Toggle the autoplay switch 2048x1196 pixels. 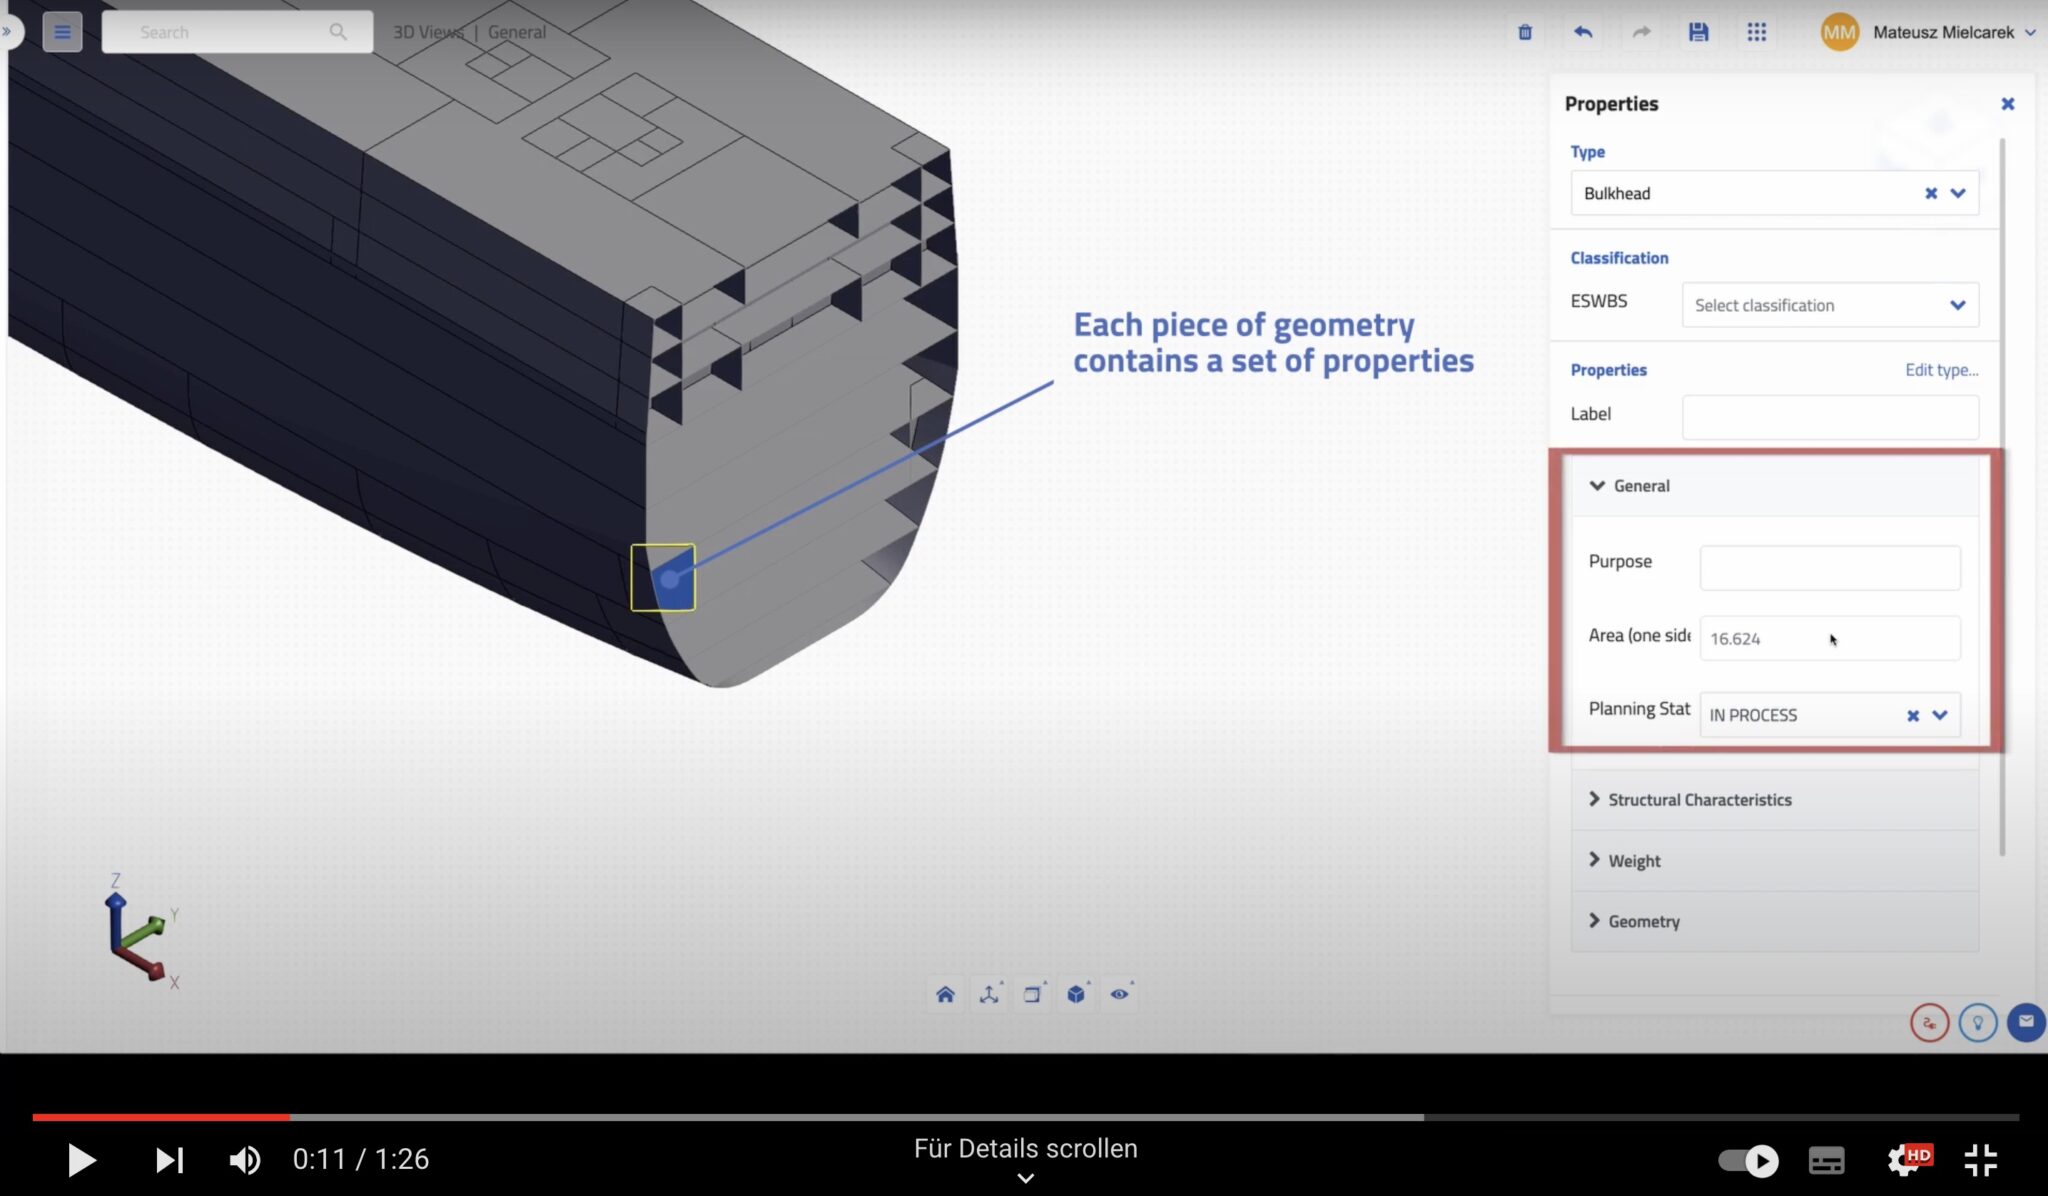pos(1747,1160)
